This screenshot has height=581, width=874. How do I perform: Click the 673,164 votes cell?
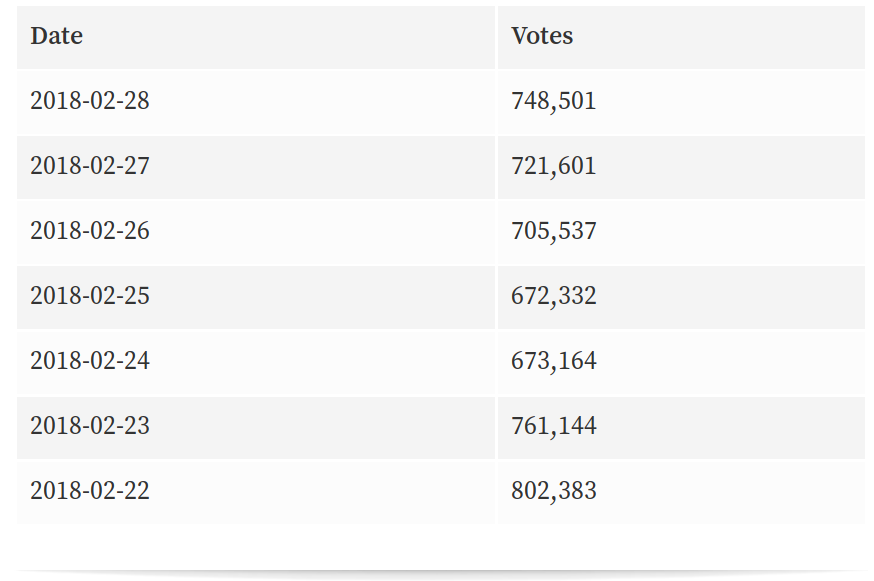(x=553, y=360)
